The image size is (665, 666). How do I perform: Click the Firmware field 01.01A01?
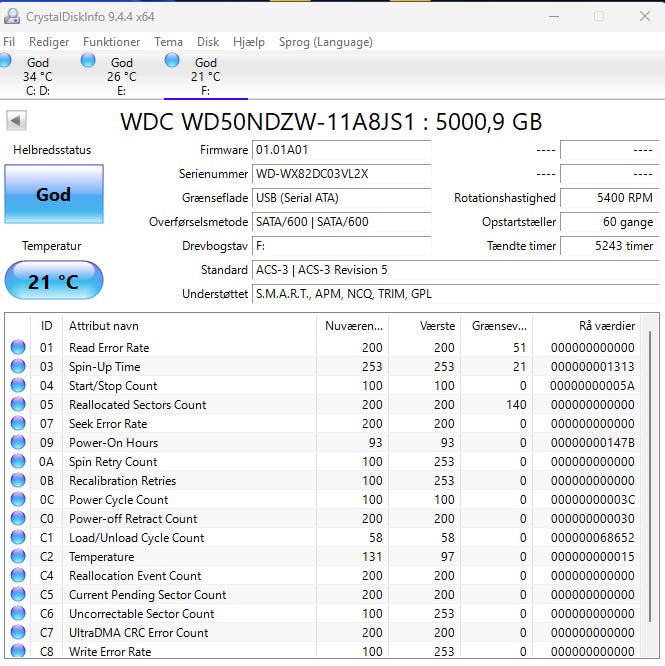click(x=341, y=150)
